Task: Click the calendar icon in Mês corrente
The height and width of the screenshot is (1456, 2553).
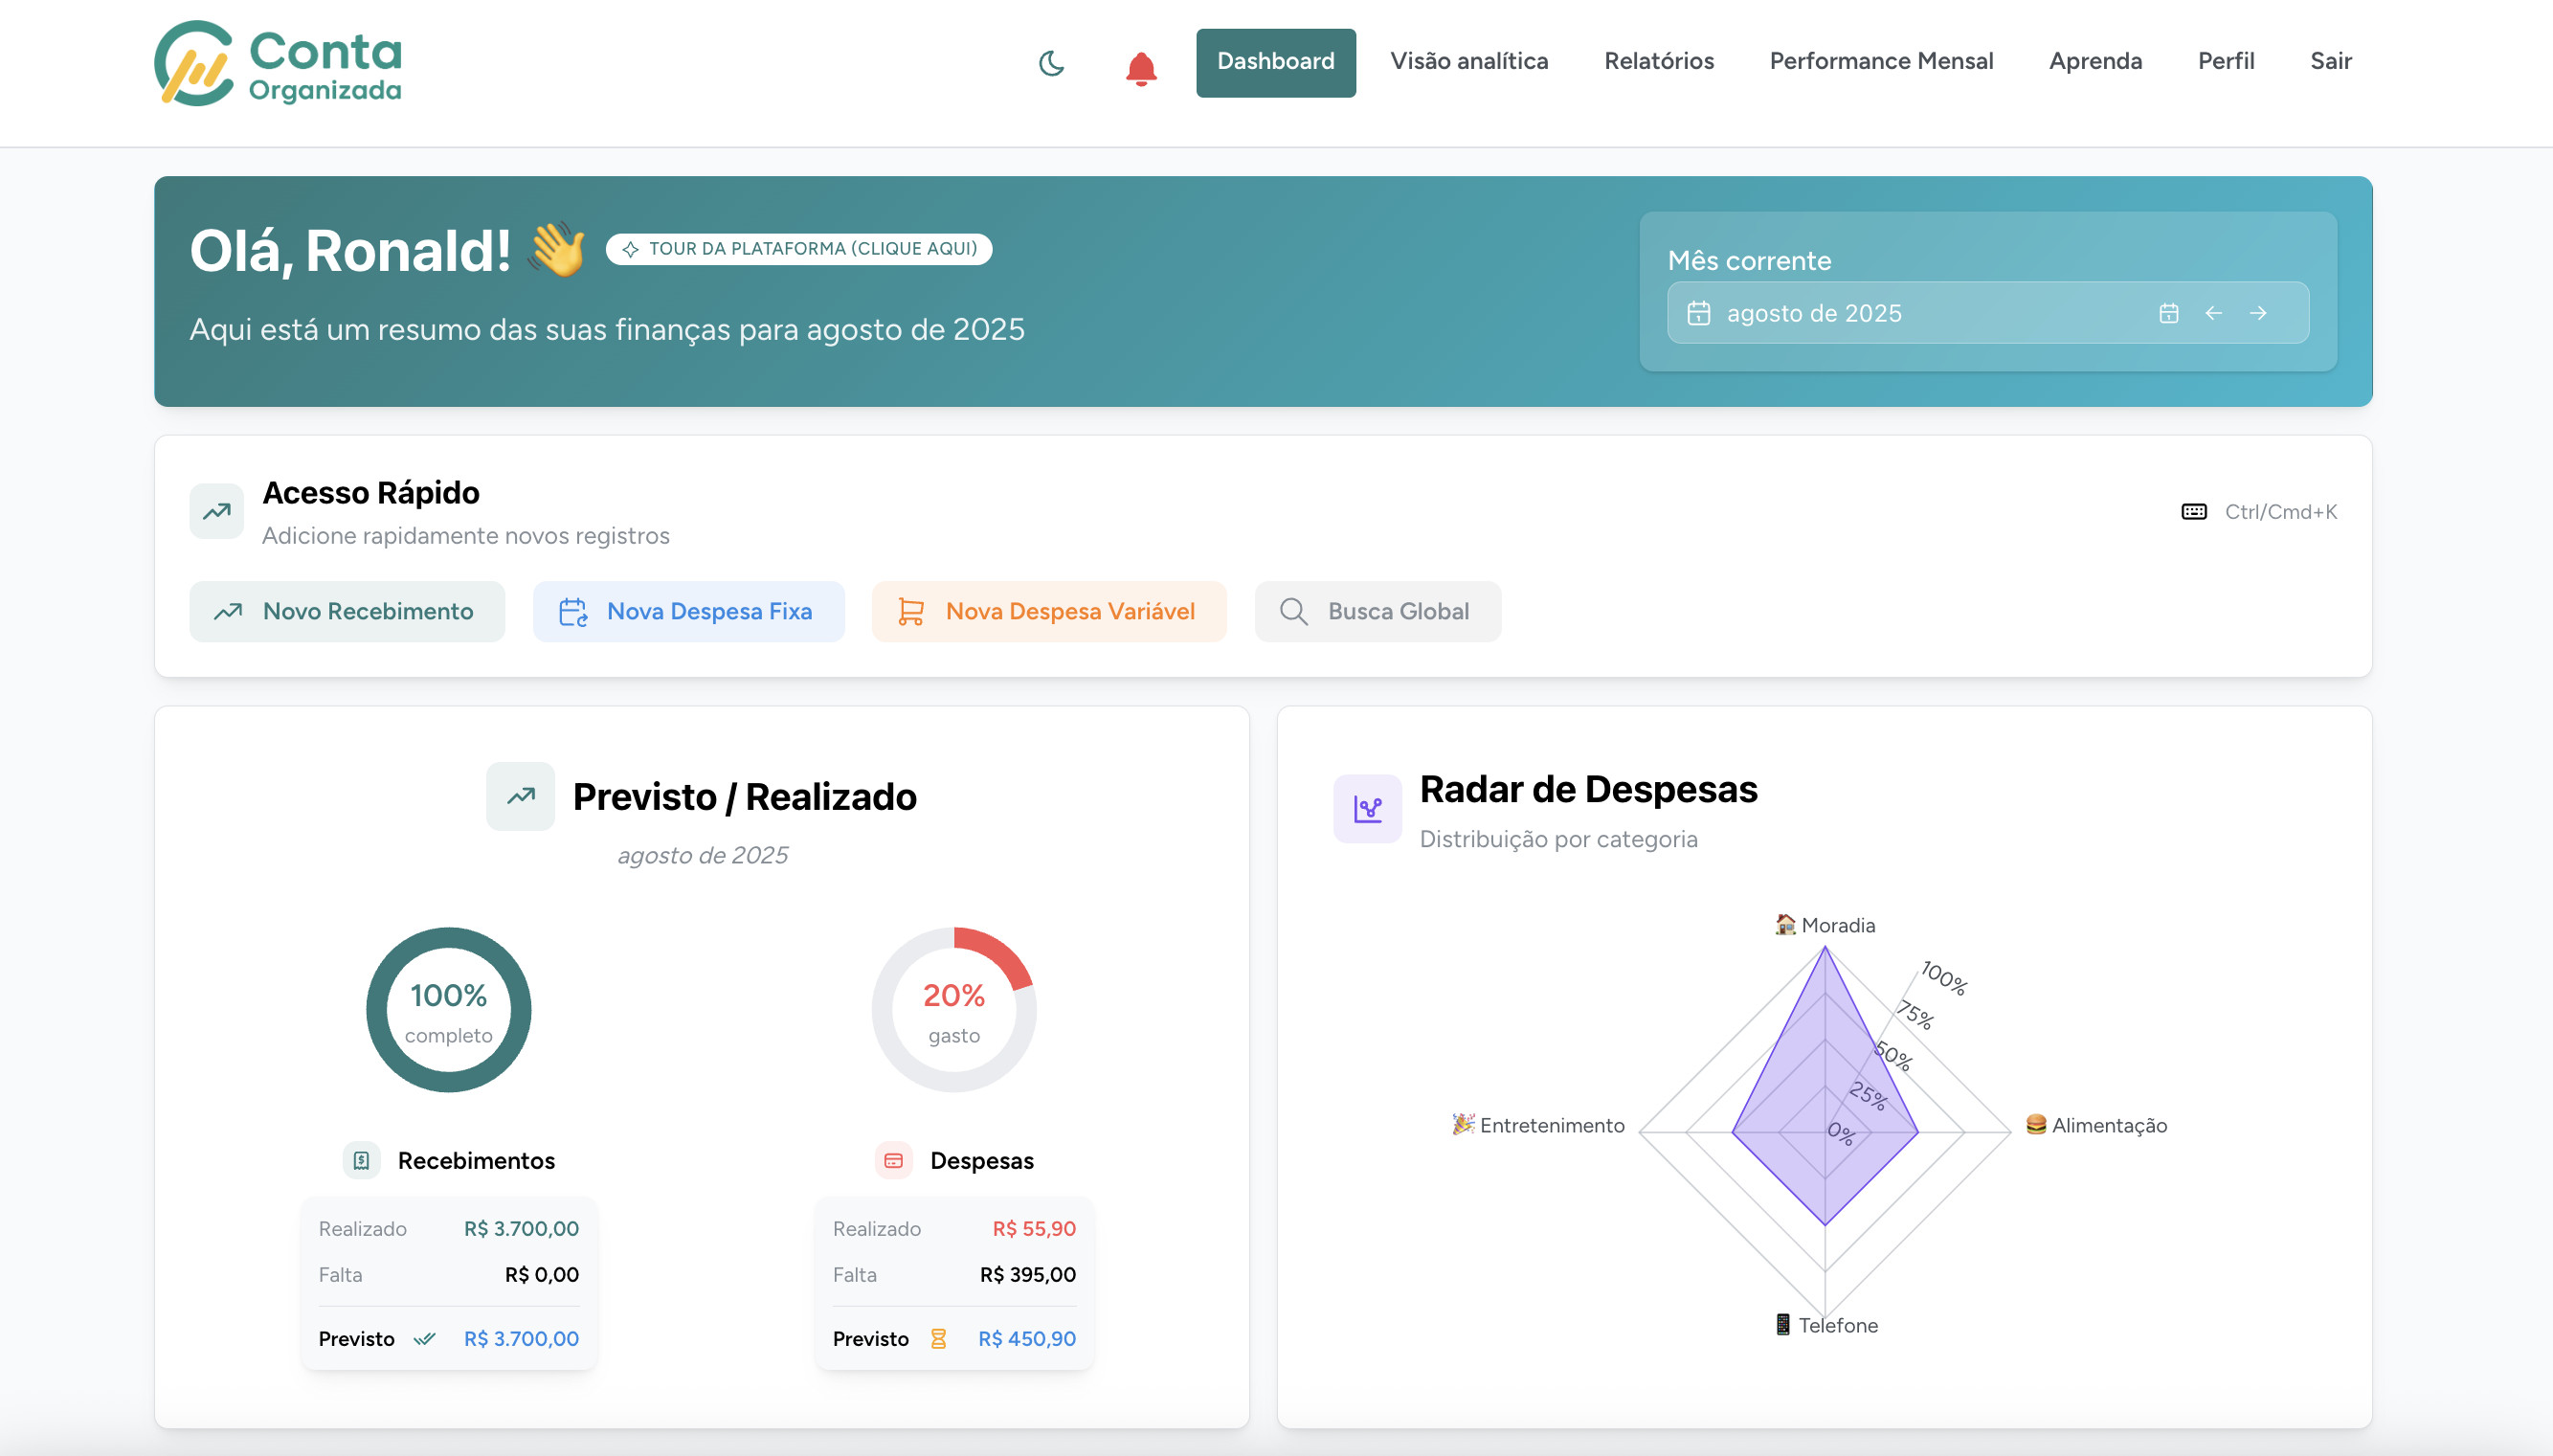Action: point(2168,312)
